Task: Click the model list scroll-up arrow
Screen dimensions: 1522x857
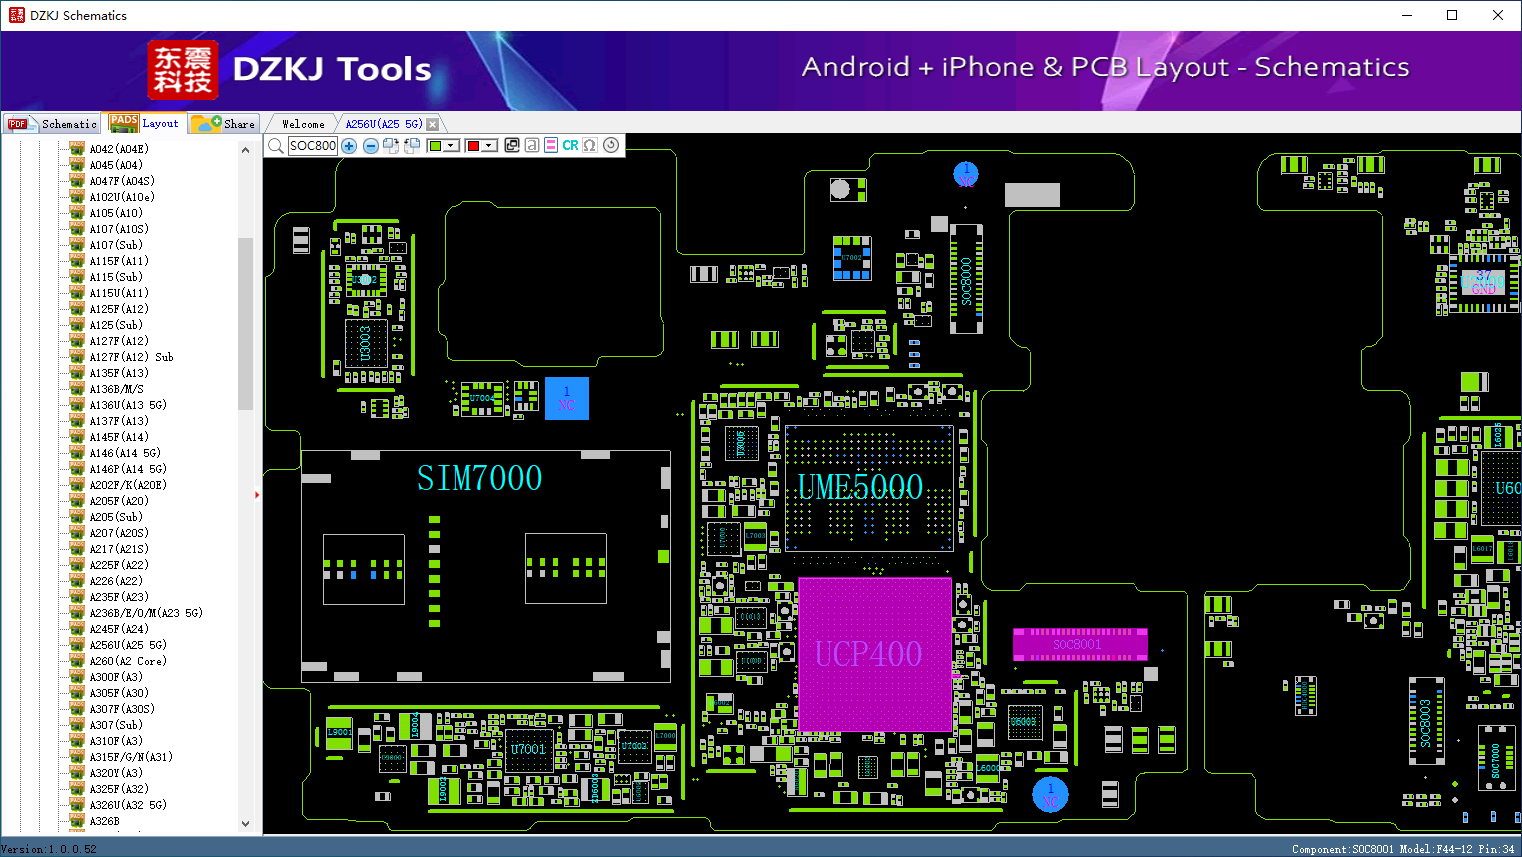Action: (x=246, y=150)
